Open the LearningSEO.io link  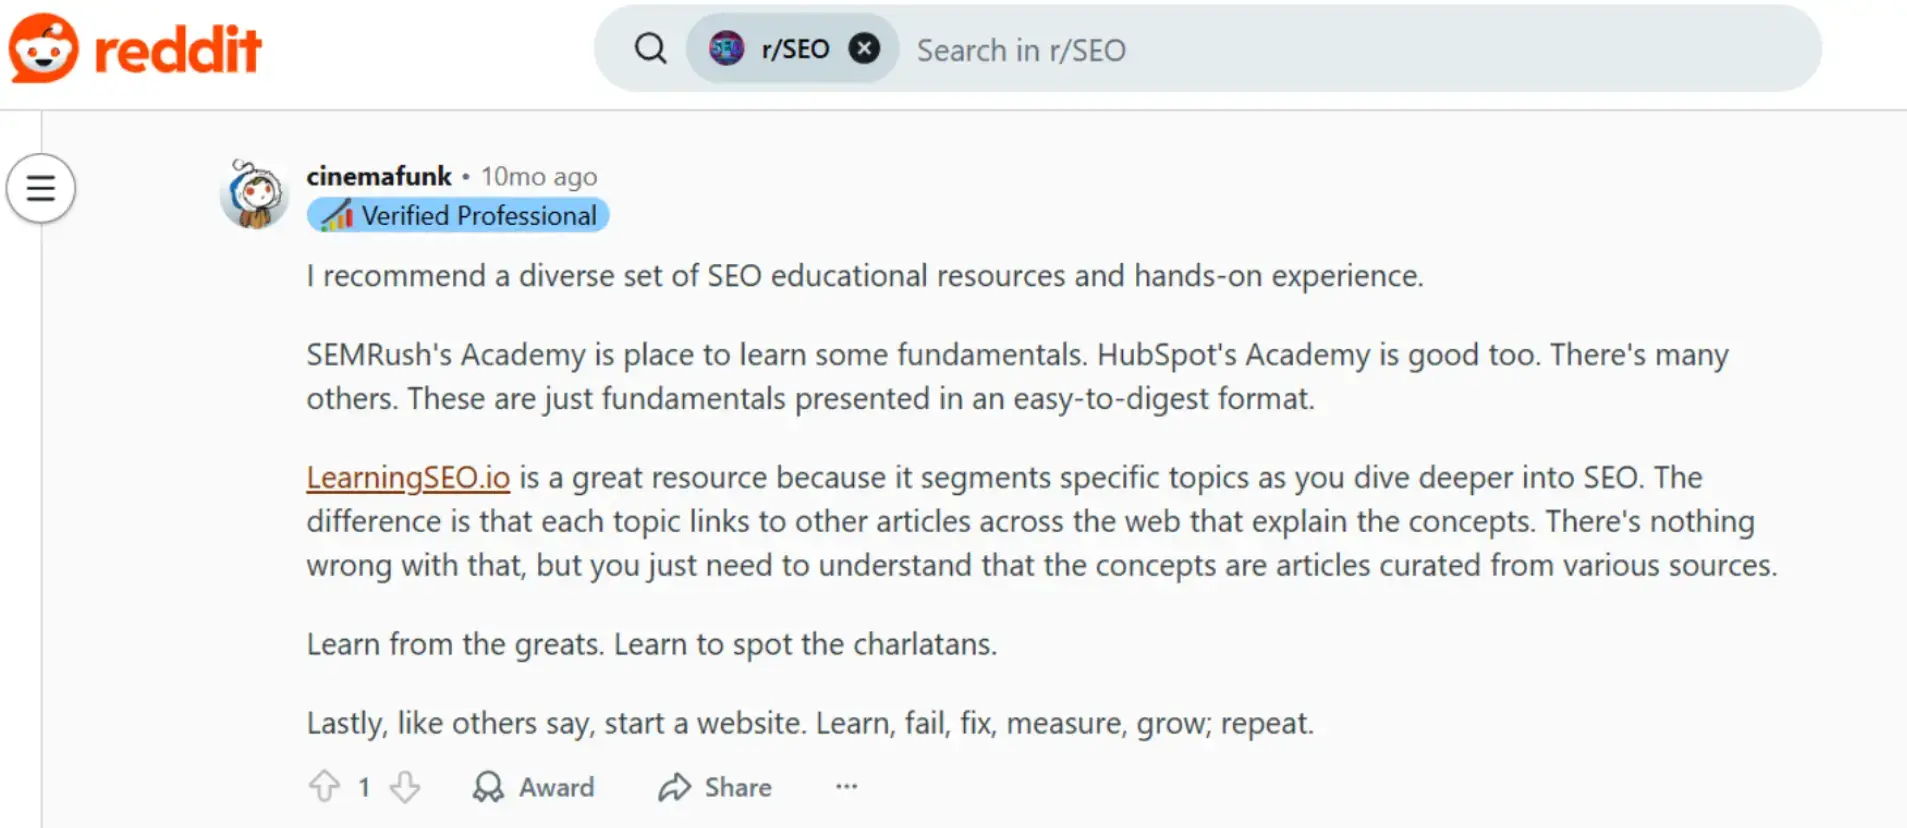click(x=407, y=478)
